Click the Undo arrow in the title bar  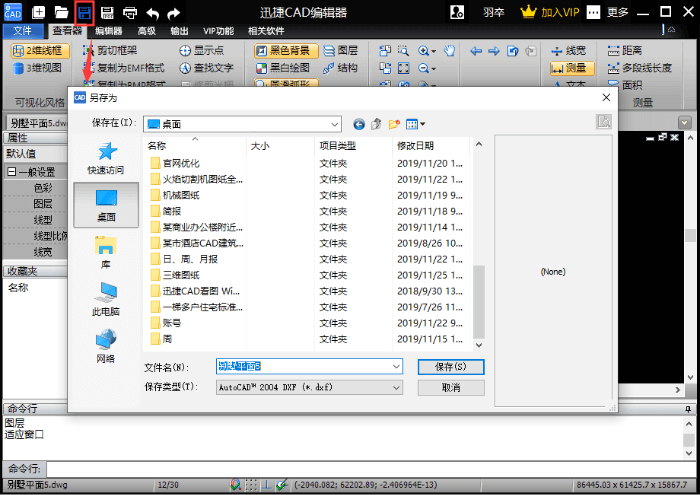153,13
